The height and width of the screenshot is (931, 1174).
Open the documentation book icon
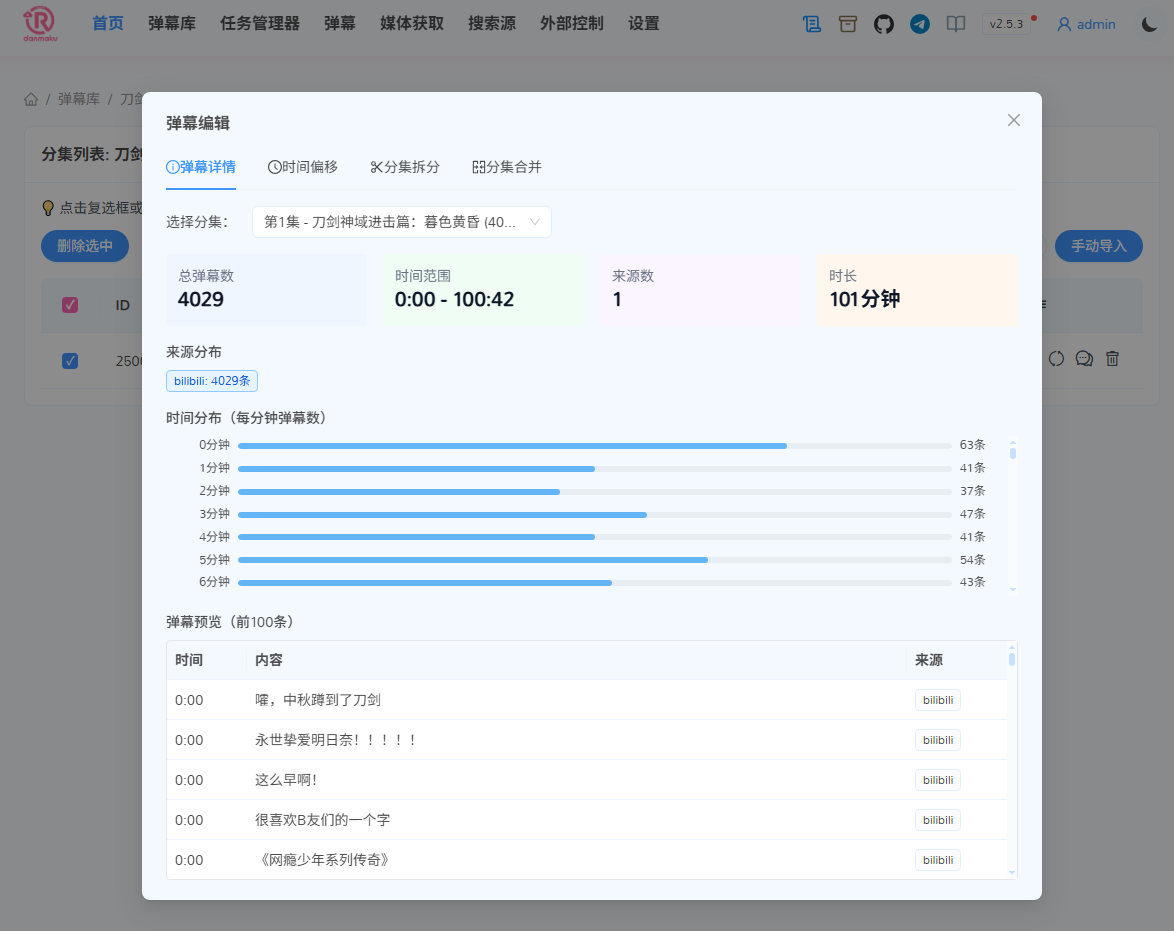point(956,23)
